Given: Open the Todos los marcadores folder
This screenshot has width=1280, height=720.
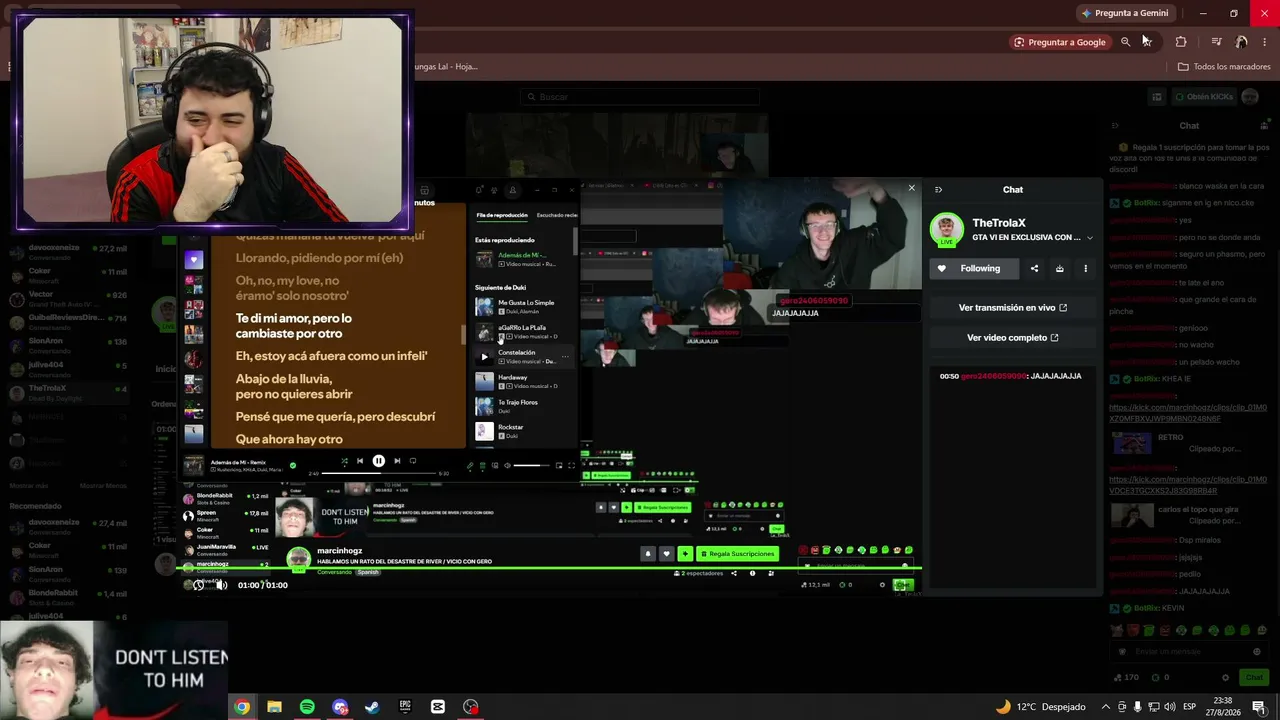Looking at the screenshot, I should (x=1224, y=67).
